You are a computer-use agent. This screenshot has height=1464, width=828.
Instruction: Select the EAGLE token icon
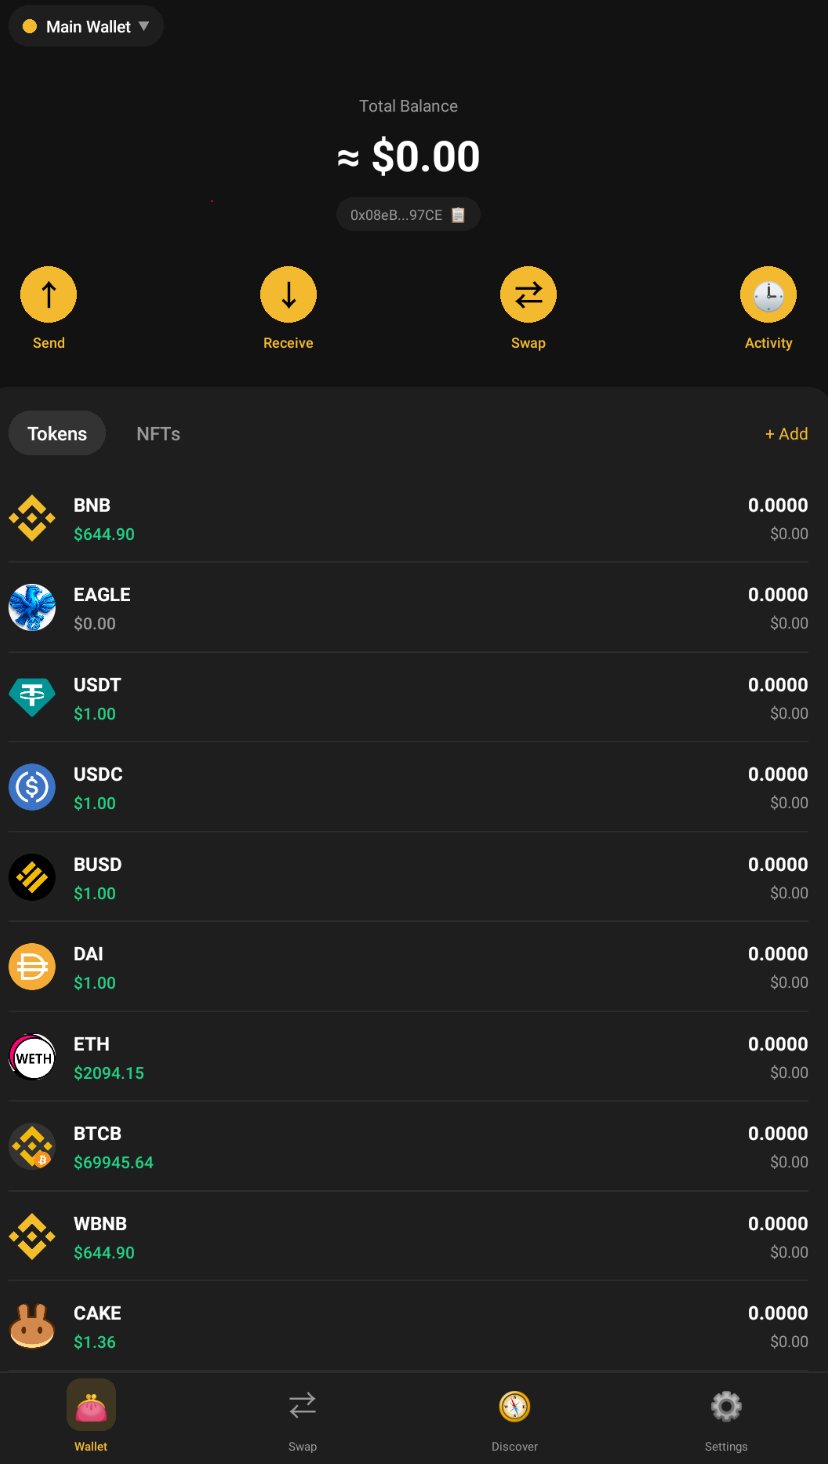tap(32, 608)
